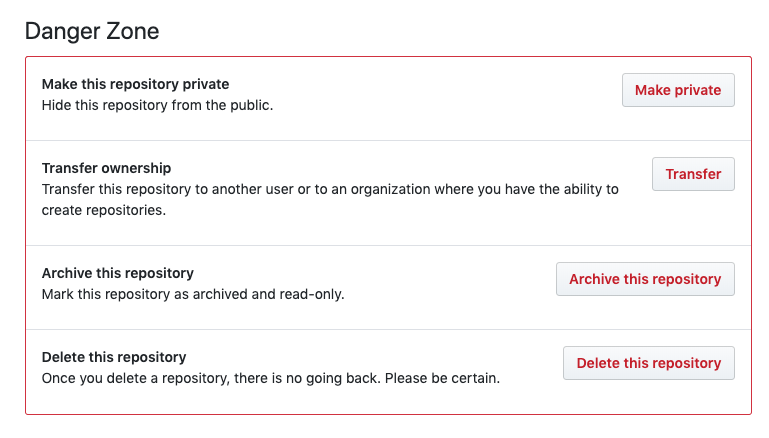Viewport: 769px width, 438px height.
Task: Click the bold "Archive this repository" title
Action: [117, 273]
